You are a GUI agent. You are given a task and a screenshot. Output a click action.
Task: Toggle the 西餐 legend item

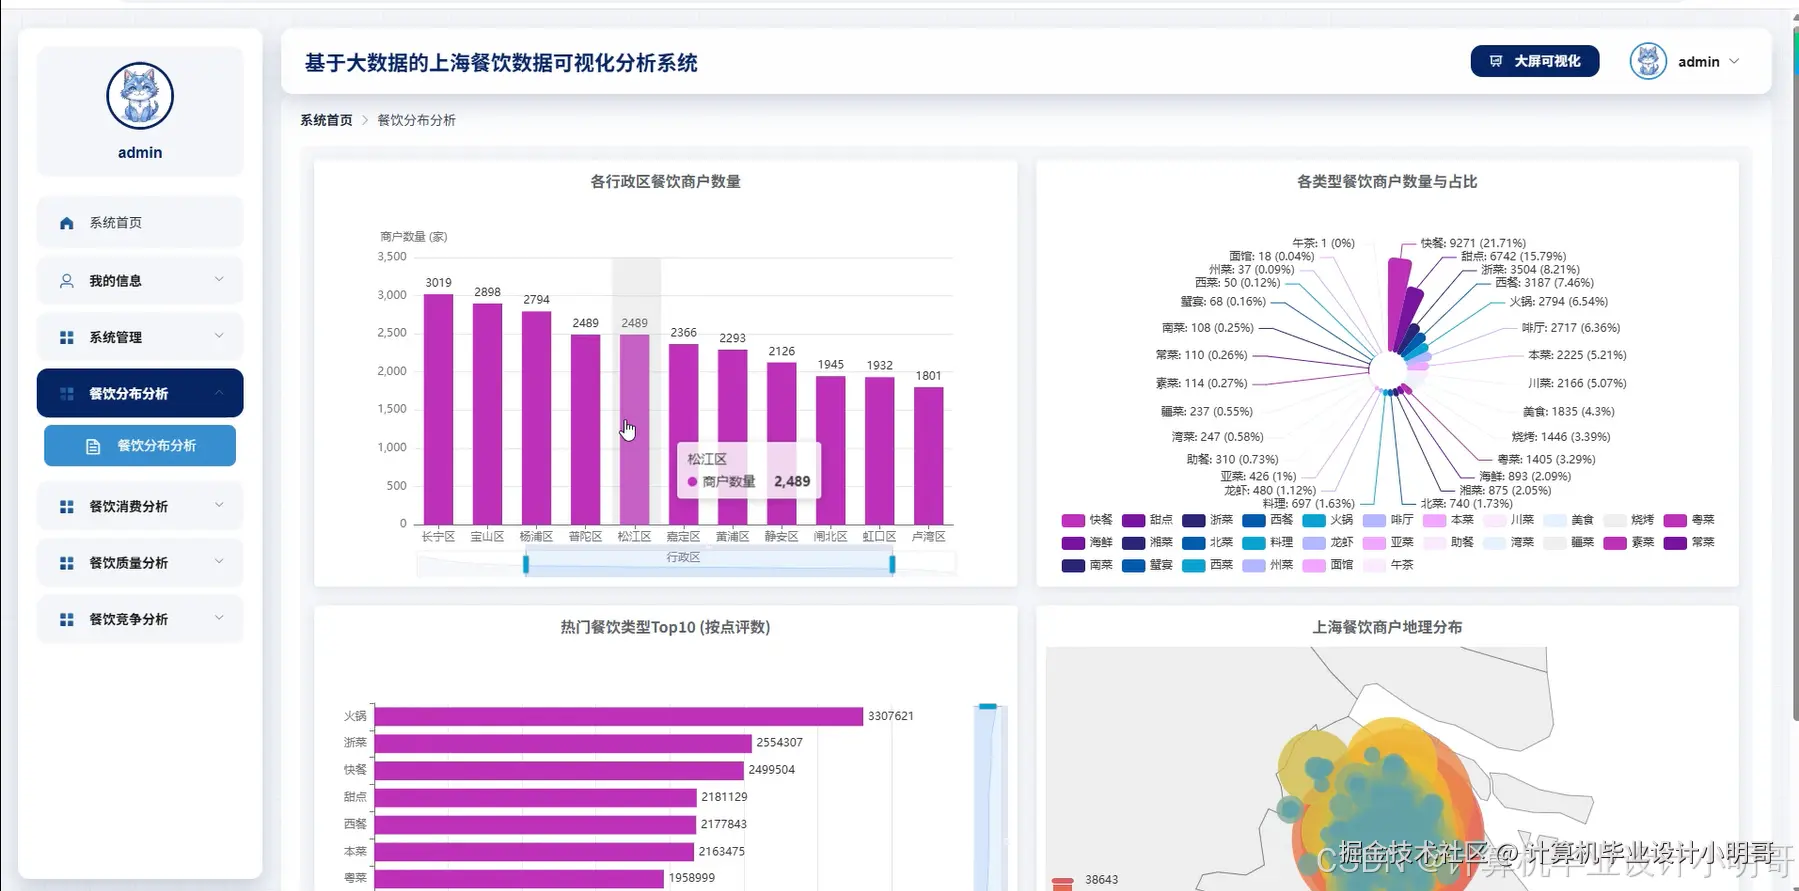coord(1267,520)
